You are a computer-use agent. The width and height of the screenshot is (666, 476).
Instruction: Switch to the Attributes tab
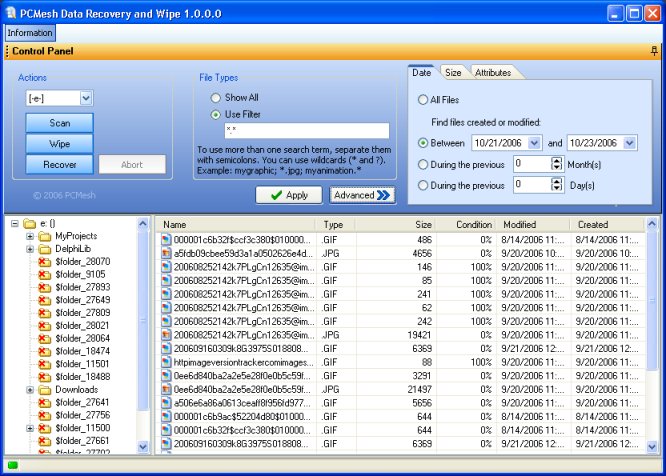493,73
